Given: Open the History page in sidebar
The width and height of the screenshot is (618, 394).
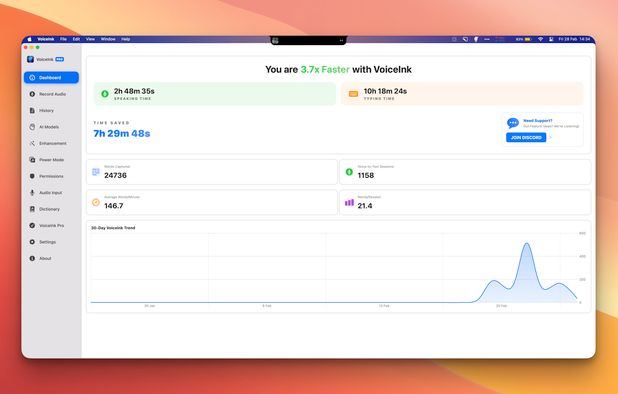Looking at the screenshot, I should pyautogui.click(x=51, y=111).
